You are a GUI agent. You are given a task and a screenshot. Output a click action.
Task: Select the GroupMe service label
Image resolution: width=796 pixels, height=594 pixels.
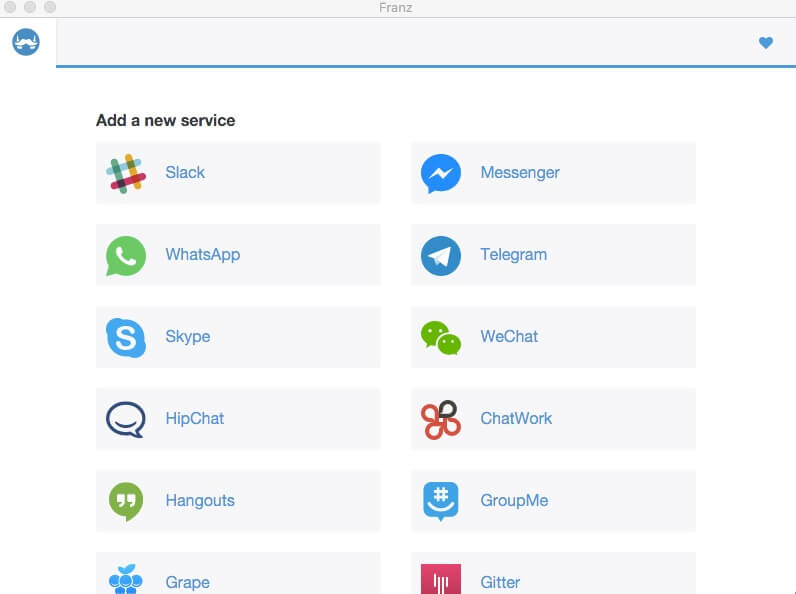[514, 501]
